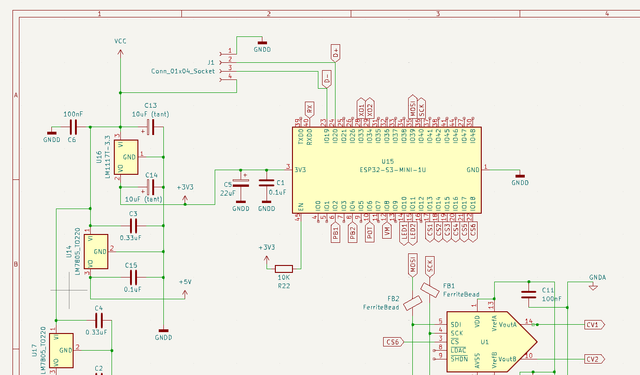Select the CV1 output label

[x=595, y=325]
